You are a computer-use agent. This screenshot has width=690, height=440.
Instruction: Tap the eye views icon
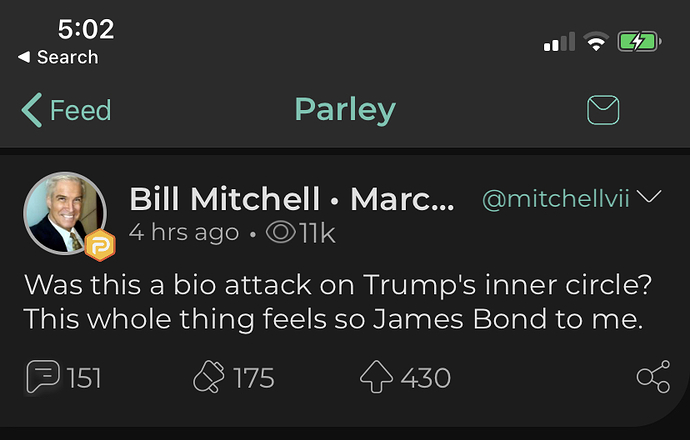click(281, 233)
